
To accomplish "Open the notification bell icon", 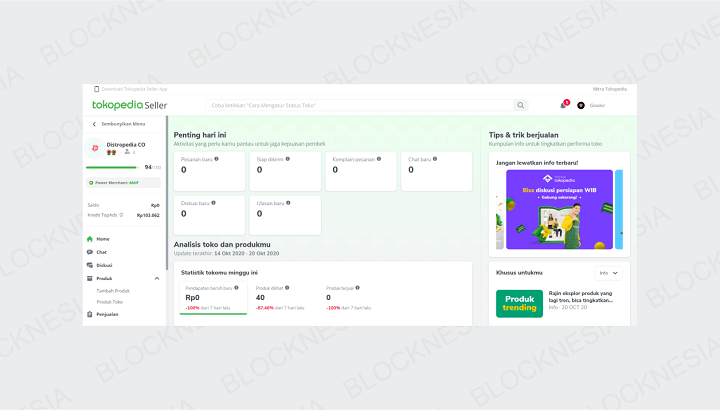I will coord(563,105).
